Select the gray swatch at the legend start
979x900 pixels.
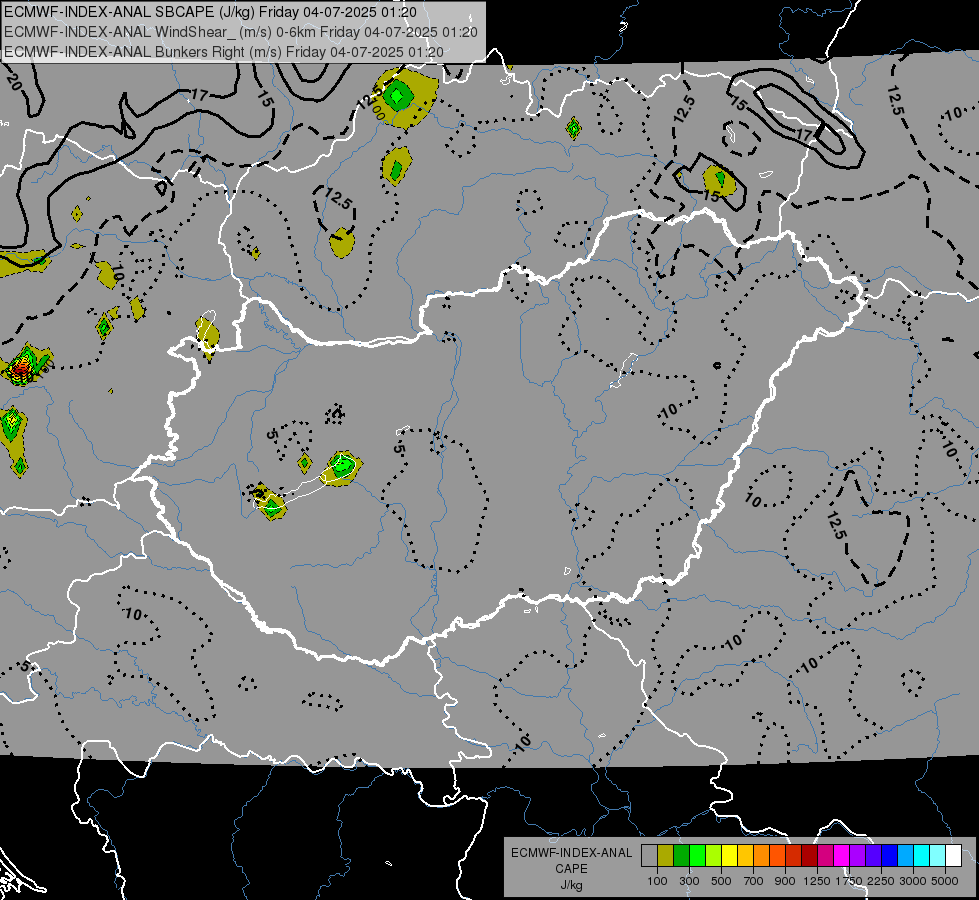tap(649, 855)
